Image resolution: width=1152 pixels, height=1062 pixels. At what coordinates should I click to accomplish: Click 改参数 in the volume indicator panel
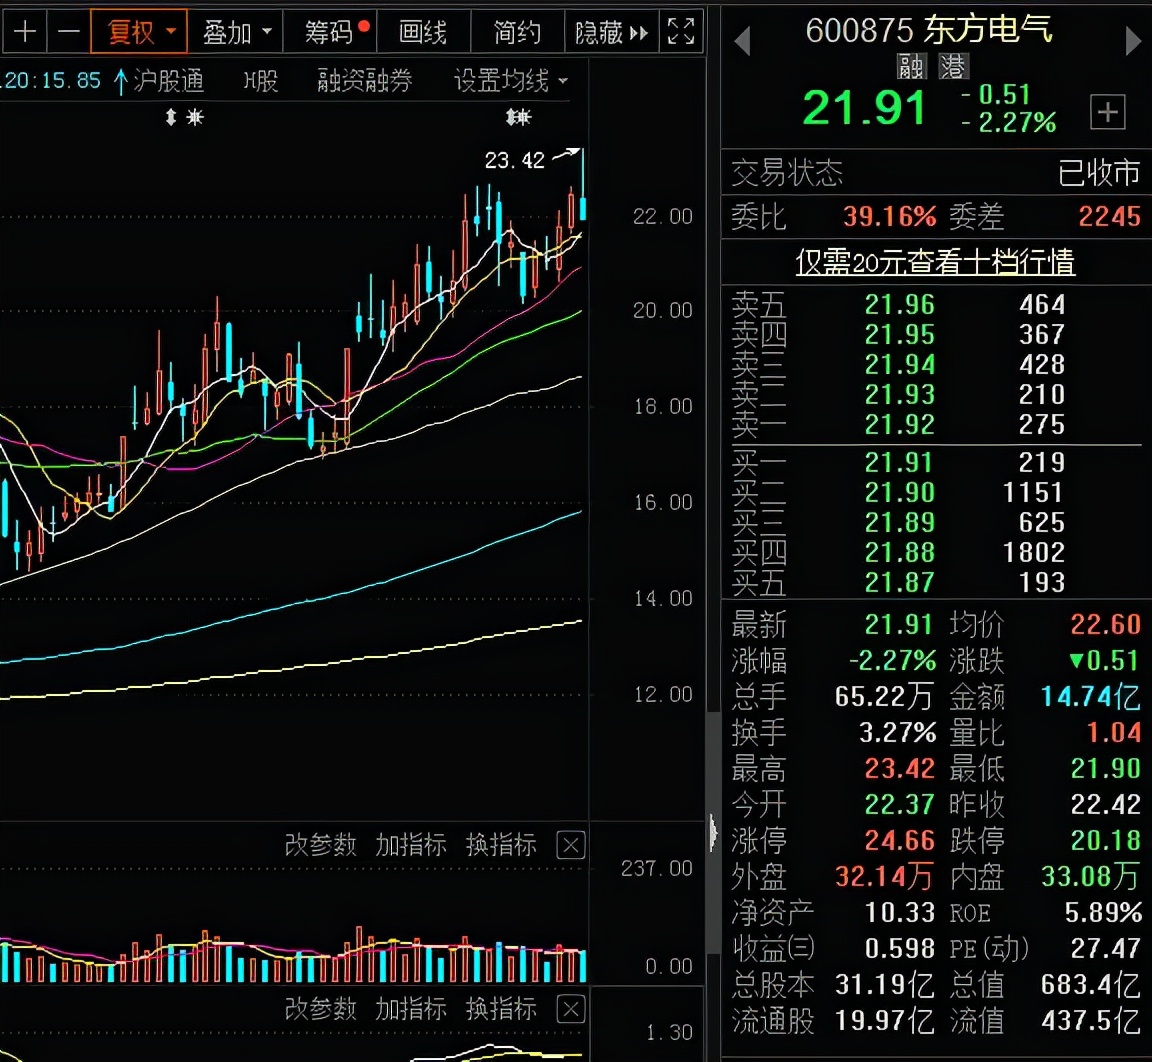pos(320,845)
